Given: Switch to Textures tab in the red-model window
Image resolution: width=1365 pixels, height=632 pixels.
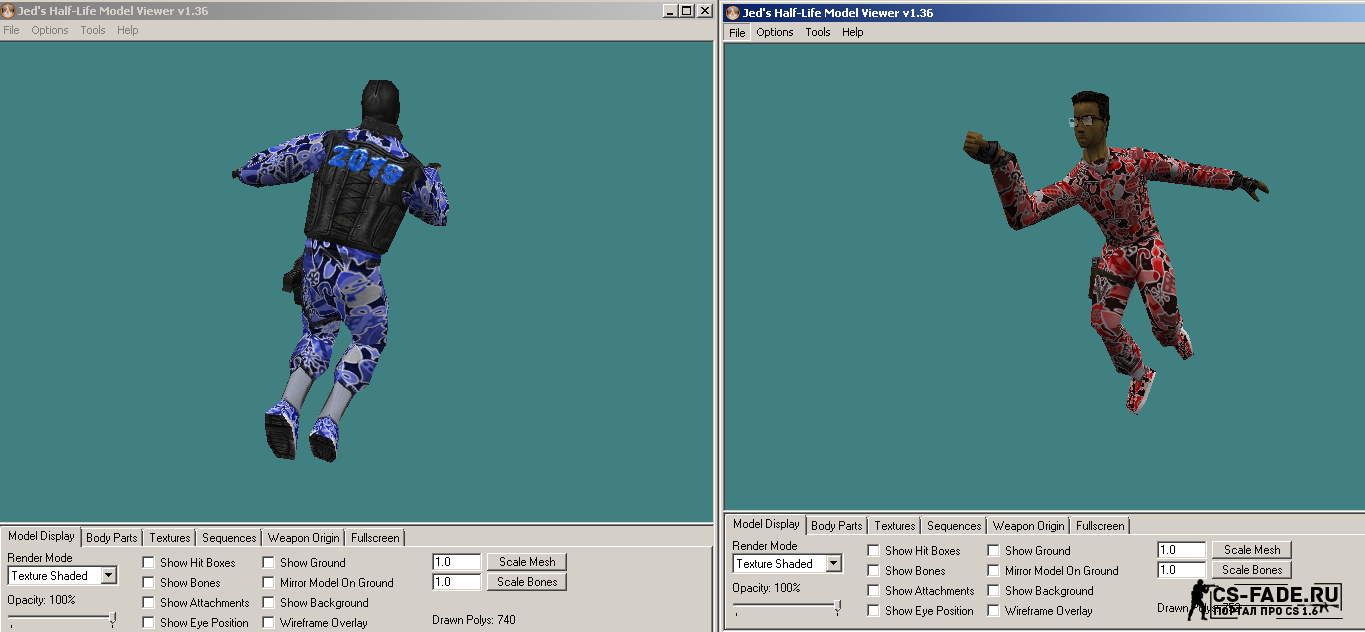Looking at the screenshot, I should [x=895, y=526].
